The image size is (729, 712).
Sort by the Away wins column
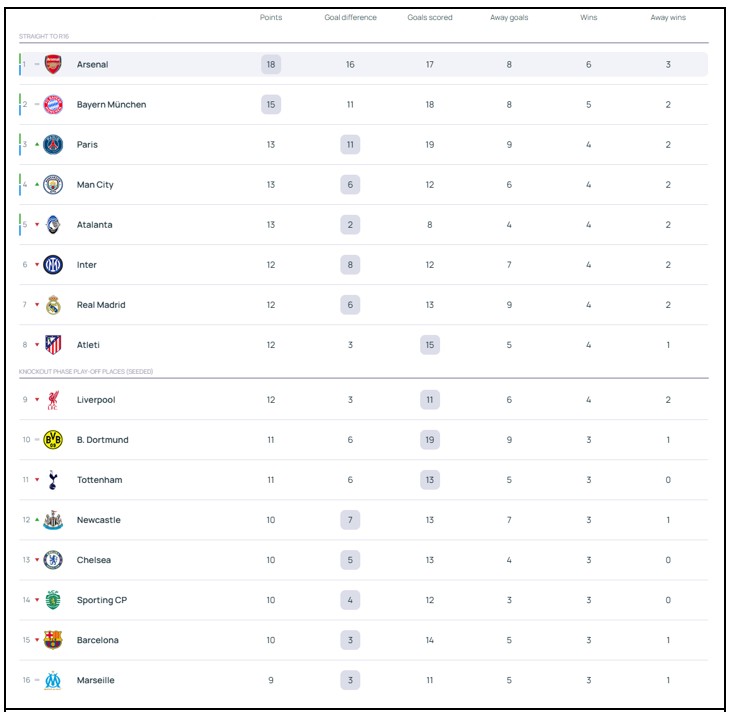(x=668, y=18)
